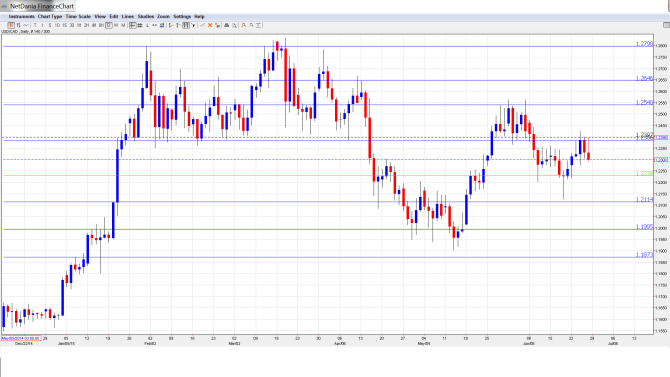Click the 1.1995 horizontal level label
This screenshot has height=377, width=670.
coord(644,227)
